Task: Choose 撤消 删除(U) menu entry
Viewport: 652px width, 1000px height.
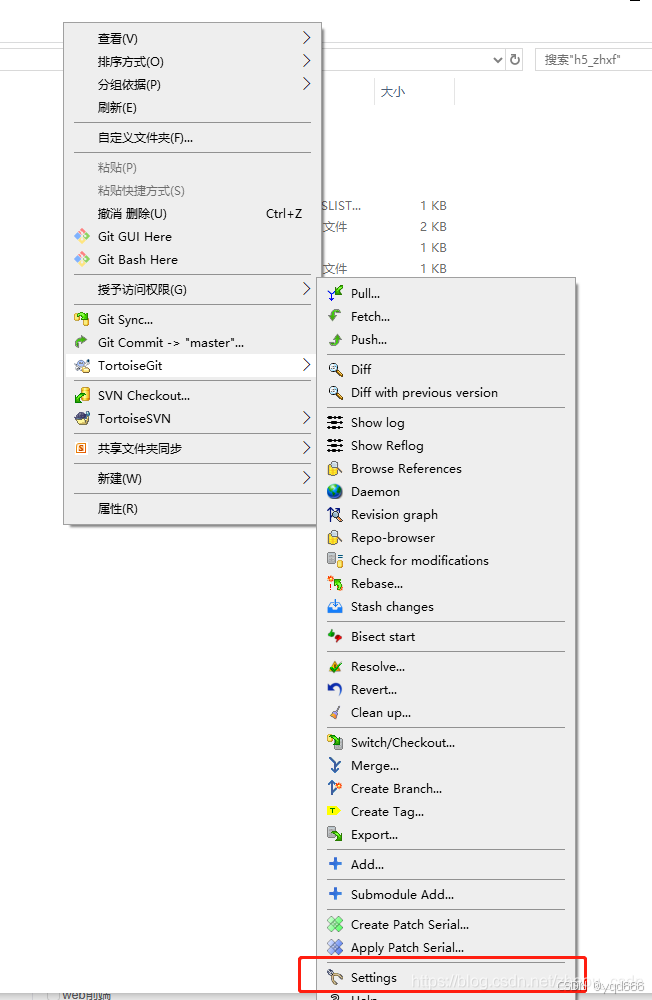Action: pos(192,214)
